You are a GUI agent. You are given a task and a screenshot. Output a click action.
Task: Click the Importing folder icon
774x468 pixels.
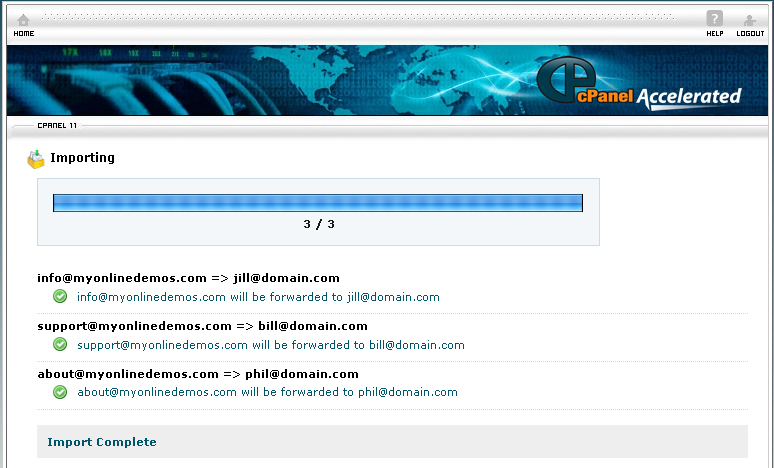pyautogui.click(x=36, y=159)
